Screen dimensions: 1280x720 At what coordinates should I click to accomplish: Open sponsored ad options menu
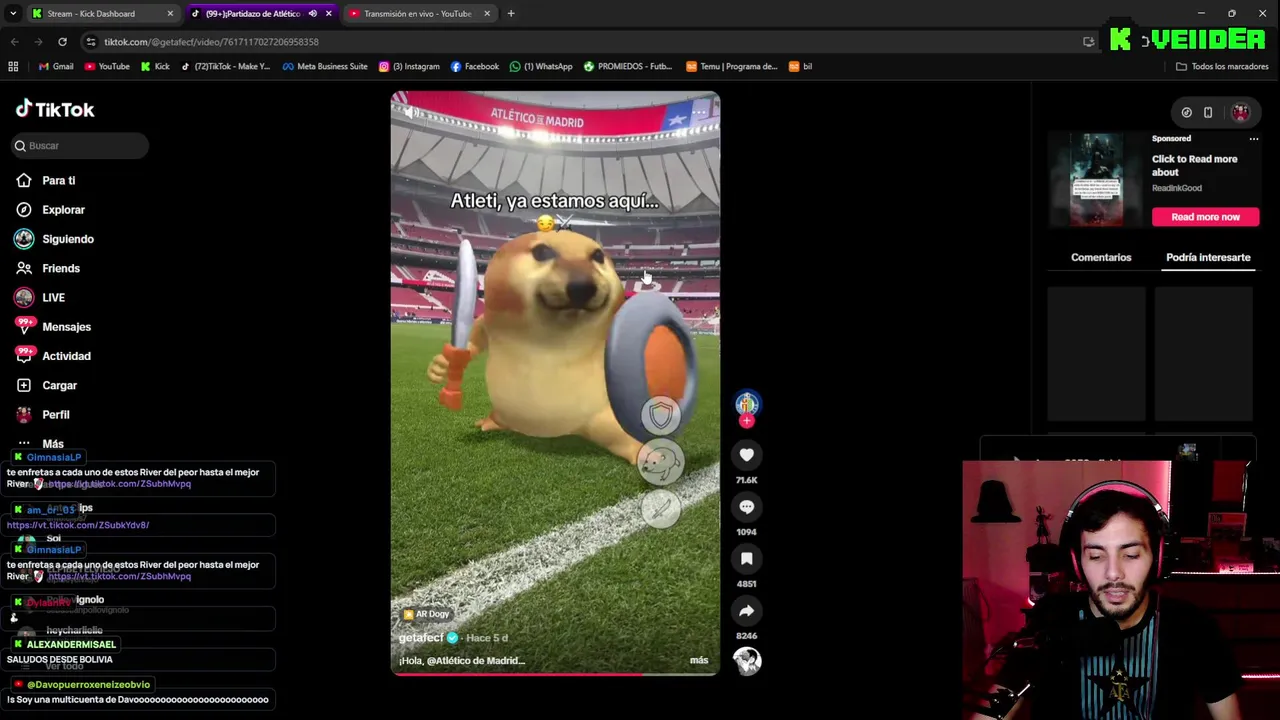pos(1253,139)
